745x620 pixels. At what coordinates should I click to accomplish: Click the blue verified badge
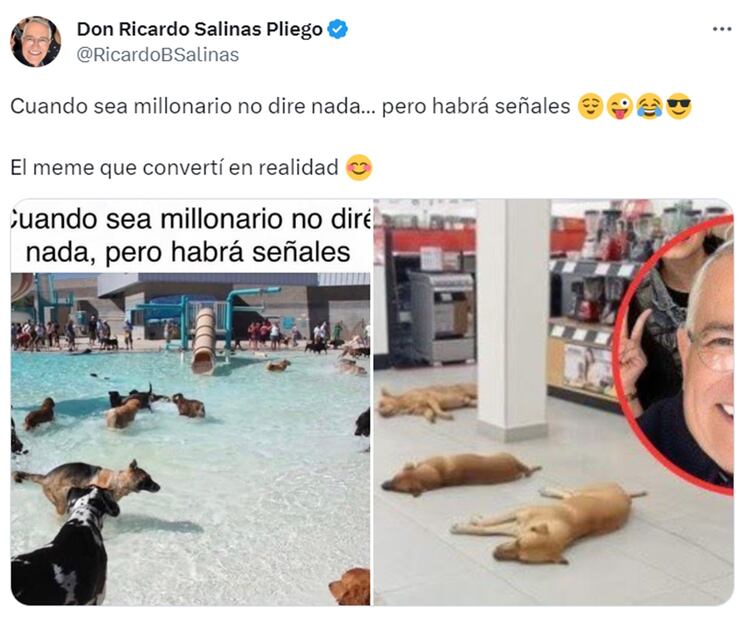pyautogui.click(x=338, y=29)
